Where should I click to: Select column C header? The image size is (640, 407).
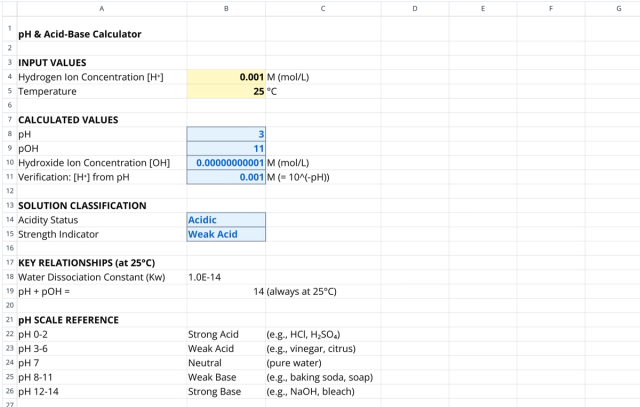pyautogui.click(x=323, y=9)
